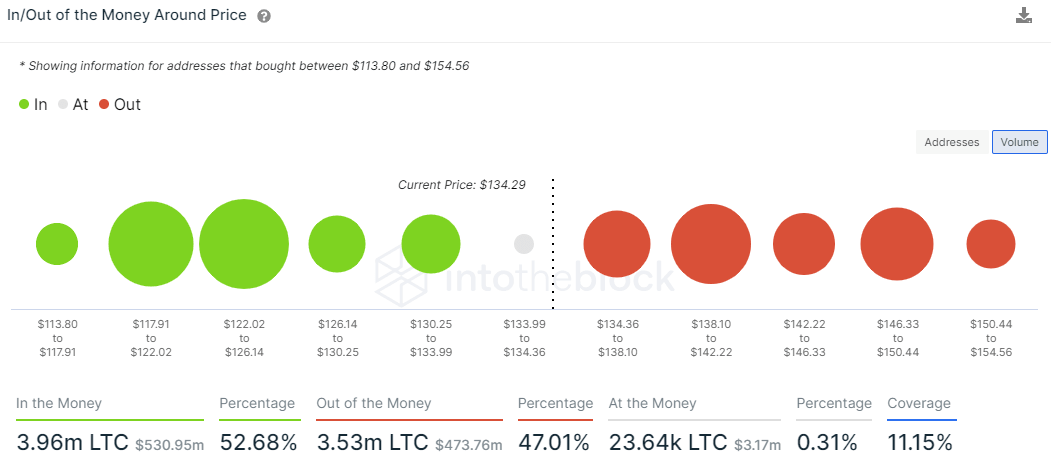Click green bubble for $130.25 to $133.99

(x=431, y=244)
